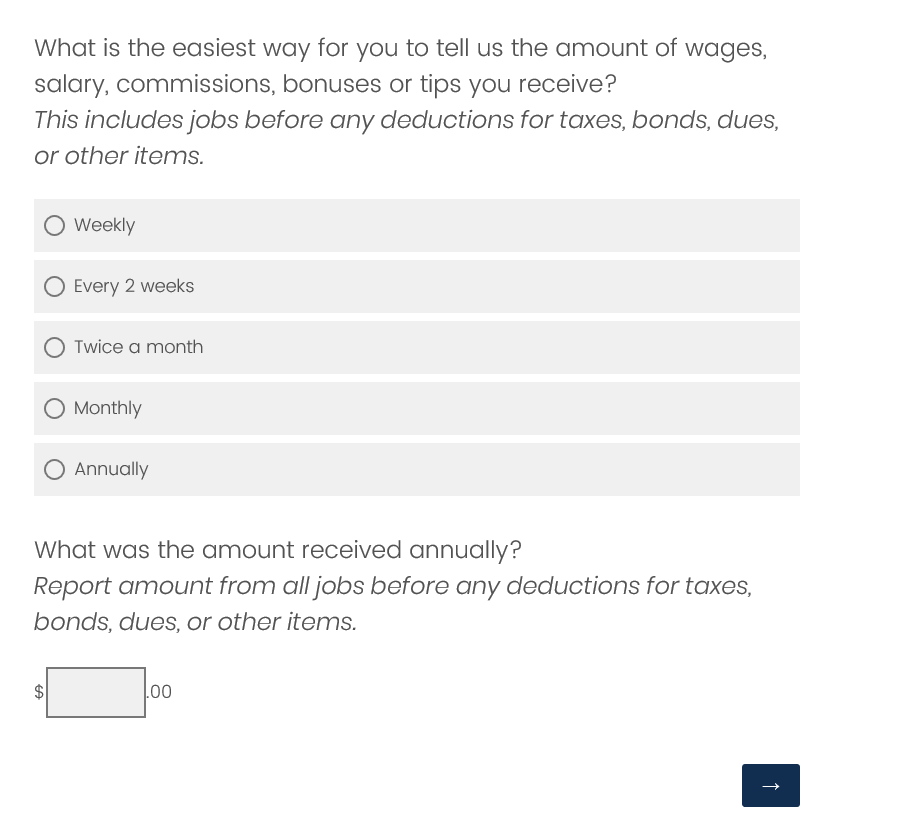
Task: Choose the Every 2 weeks radio circle
Action: (x=55, y=287)
